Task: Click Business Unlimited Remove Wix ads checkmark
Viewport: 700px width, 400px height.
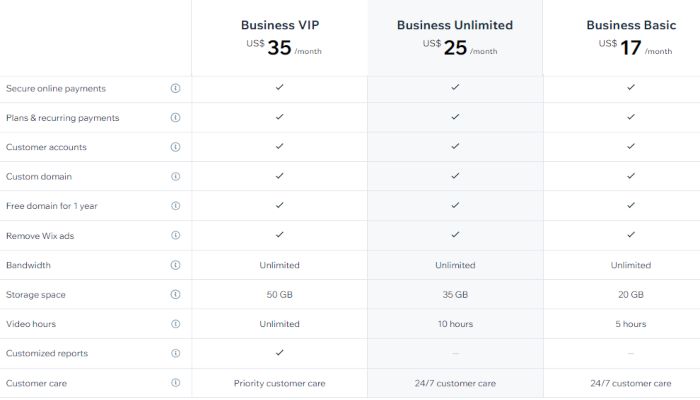Action: tap(455, 235)
